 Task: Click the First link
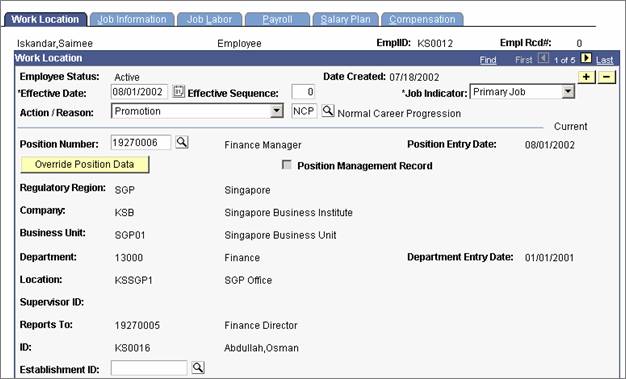click(523, 60)
